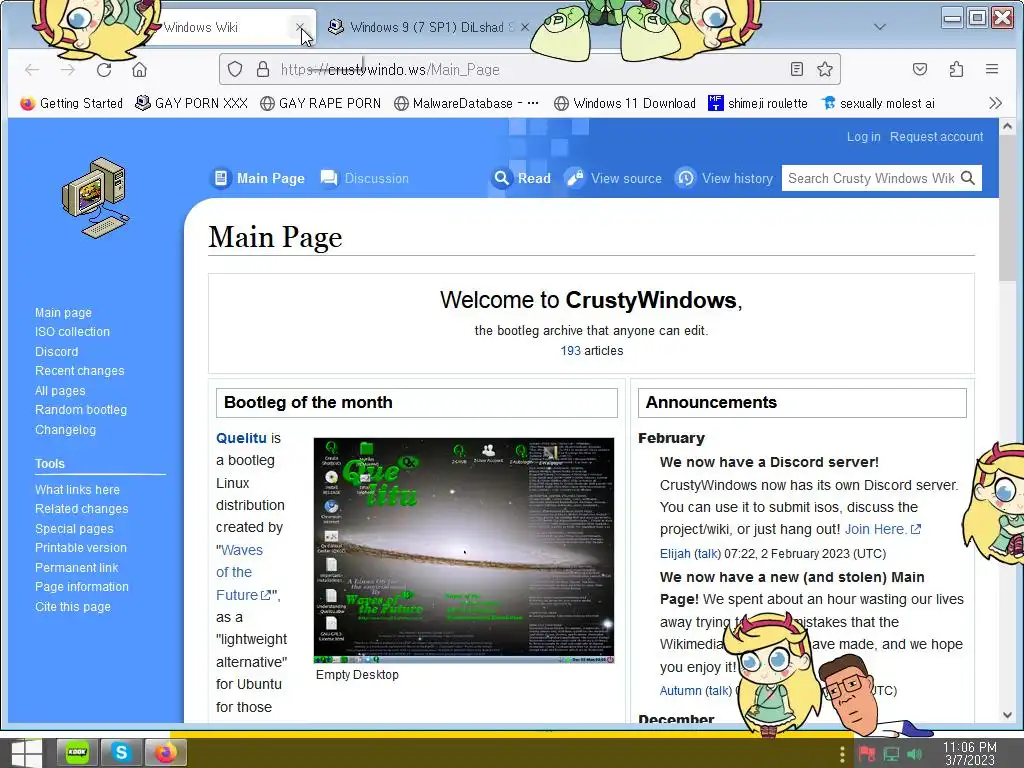Open ISO collection sidebar link
This screenshot has width=1024, height=768.
coord(72,332)
